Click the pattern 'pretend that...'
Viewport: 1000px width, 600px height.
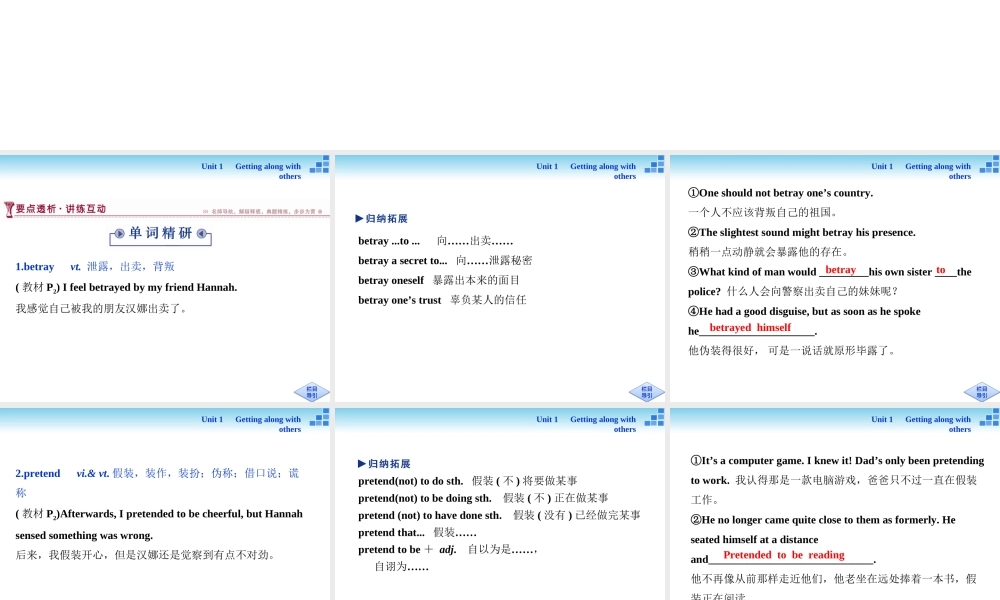pos(391,533)
